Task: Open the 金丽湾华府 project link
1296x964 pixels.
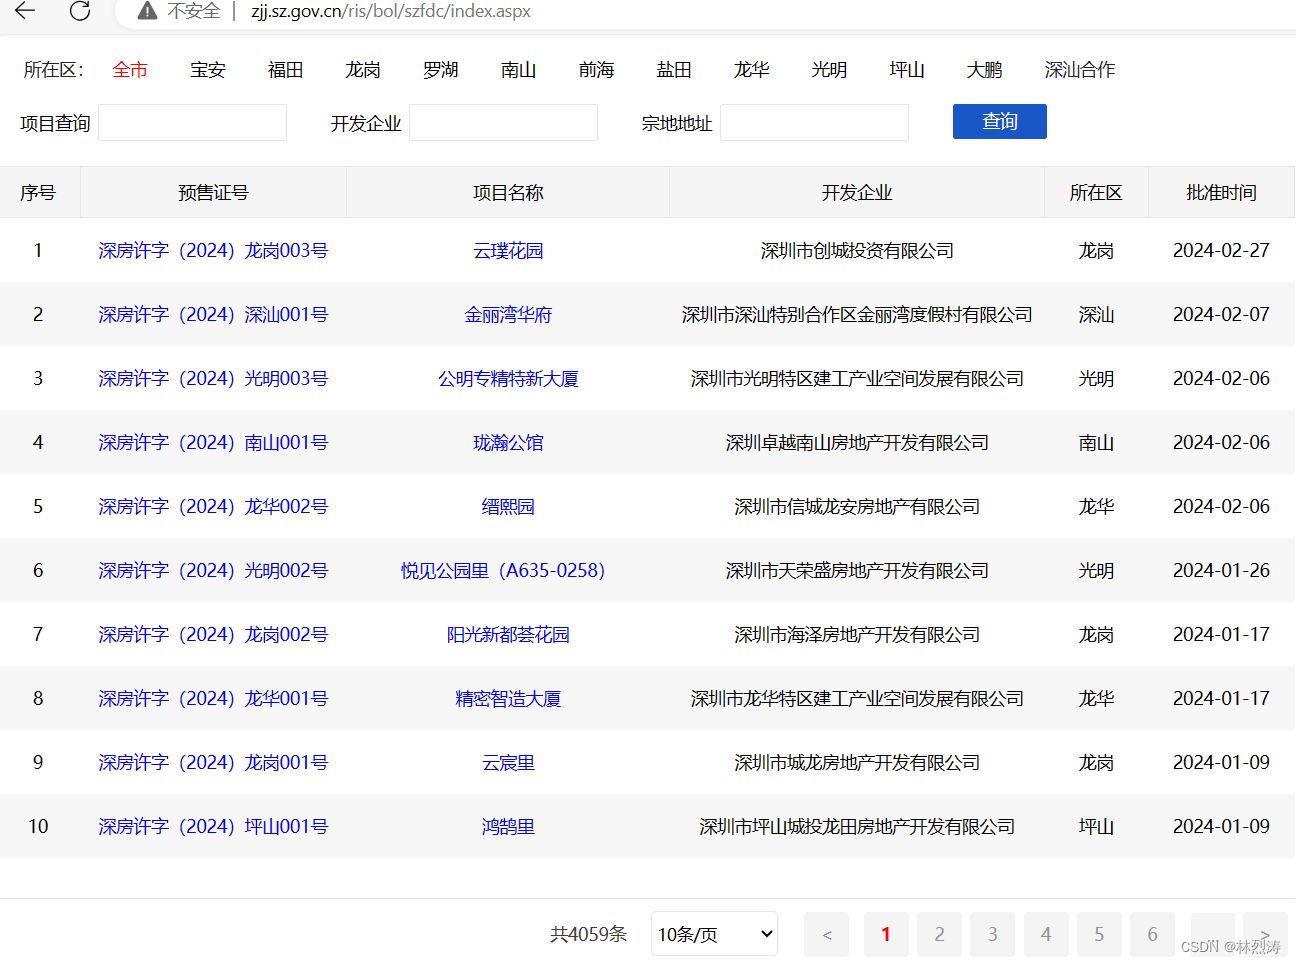Action: tap(508, 315)
